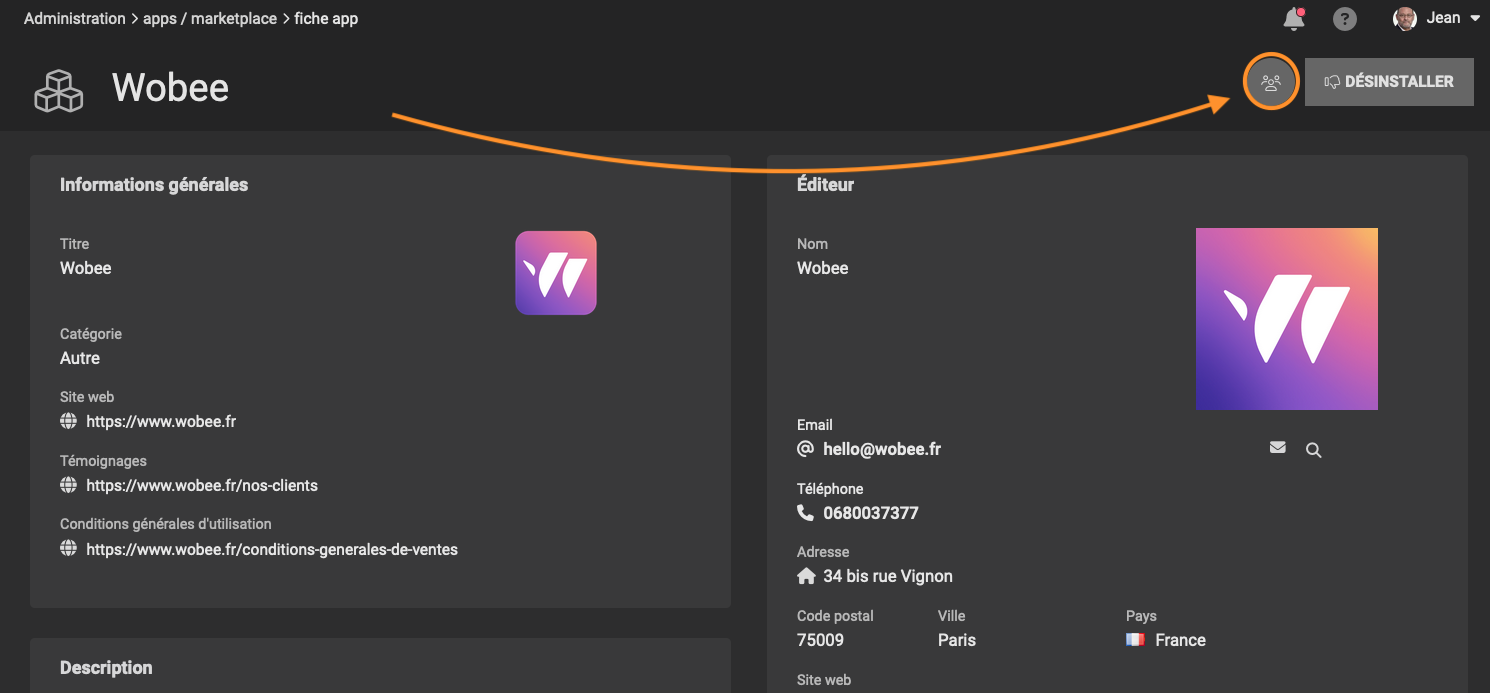Open the https://www.wobee.fr link
This screenshot has height=693, width=1490.
pos(161,421)
